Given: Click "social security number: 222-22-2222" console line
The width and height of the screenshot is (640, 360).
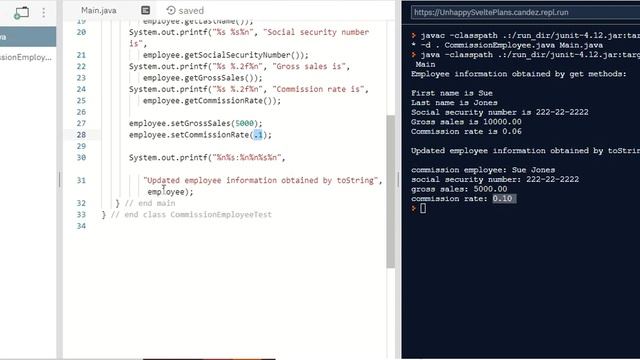Looking at the screenshot, I should point(495,179).
